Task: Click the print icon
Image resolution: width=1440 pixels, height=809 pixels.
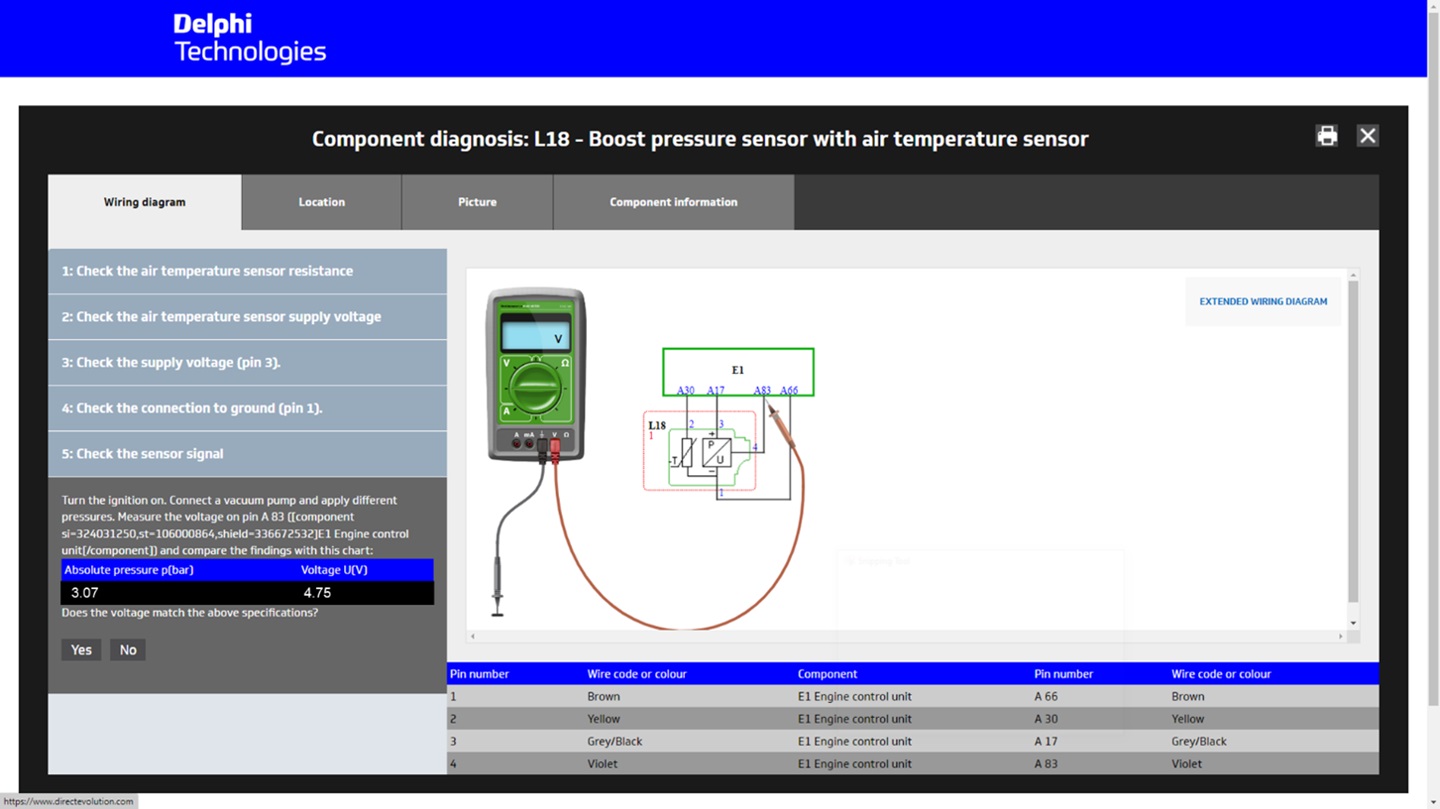Action: [x=1326, y=136]
